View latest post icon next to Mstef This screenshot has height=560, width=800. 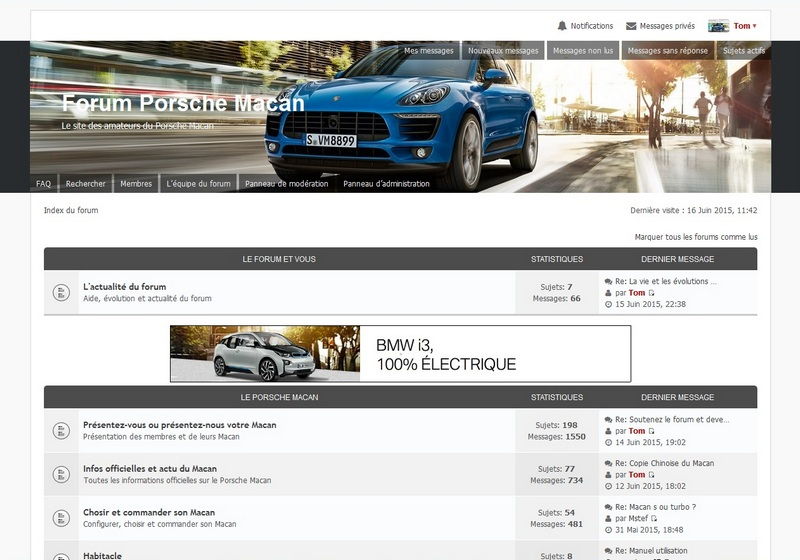tap(654, 518)
